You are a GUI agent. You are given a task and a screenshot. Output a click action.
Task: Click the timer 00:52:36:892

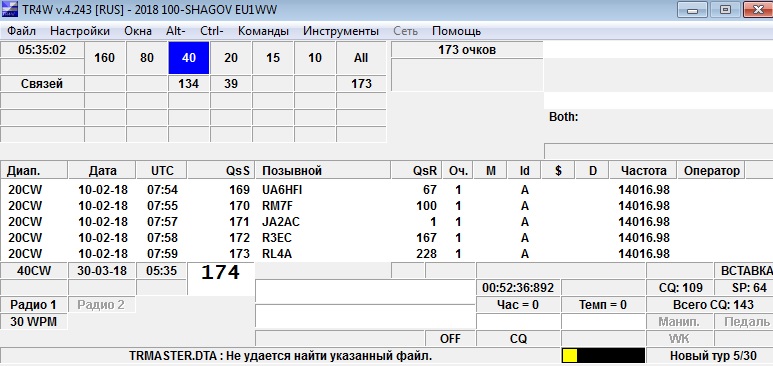coord(518,288)
